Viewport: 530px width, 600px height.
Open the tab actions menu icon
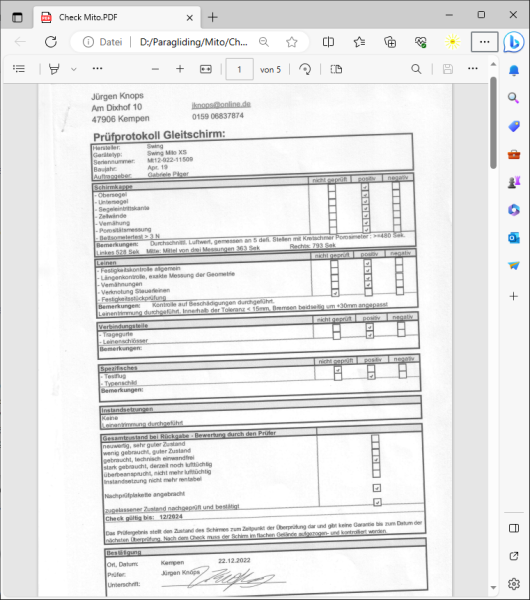pos(17,17)
